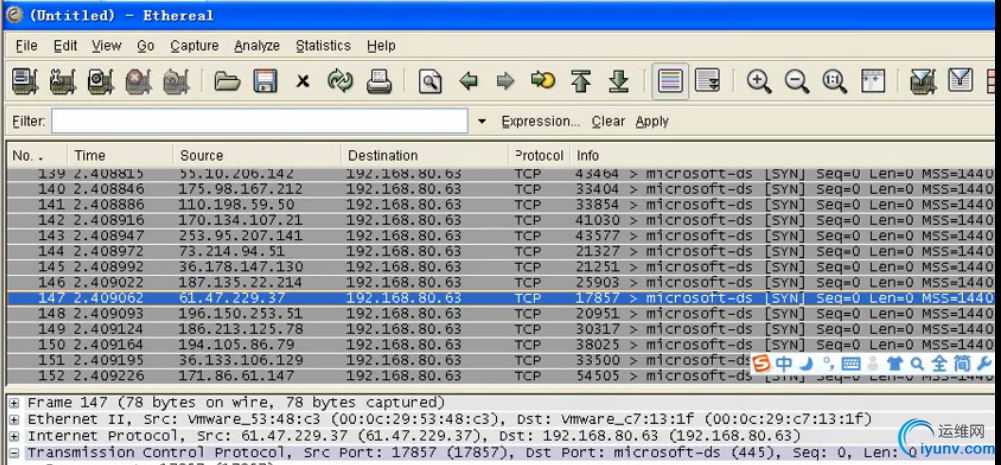Restart the running capture icon
This screenshot has height=465, width=1001.
(x=176, y=81)
